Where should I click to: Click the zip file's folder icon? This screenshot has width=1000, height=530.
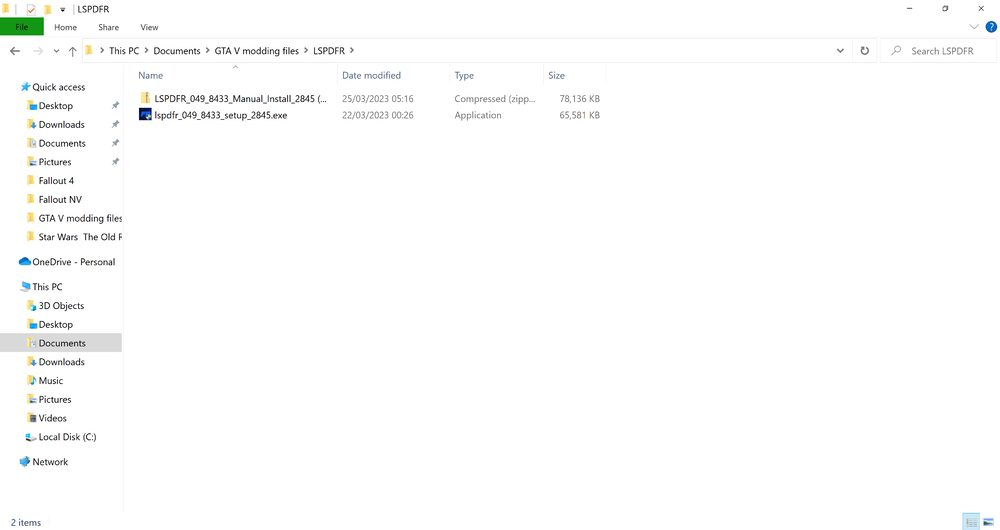tap(145, 98)
